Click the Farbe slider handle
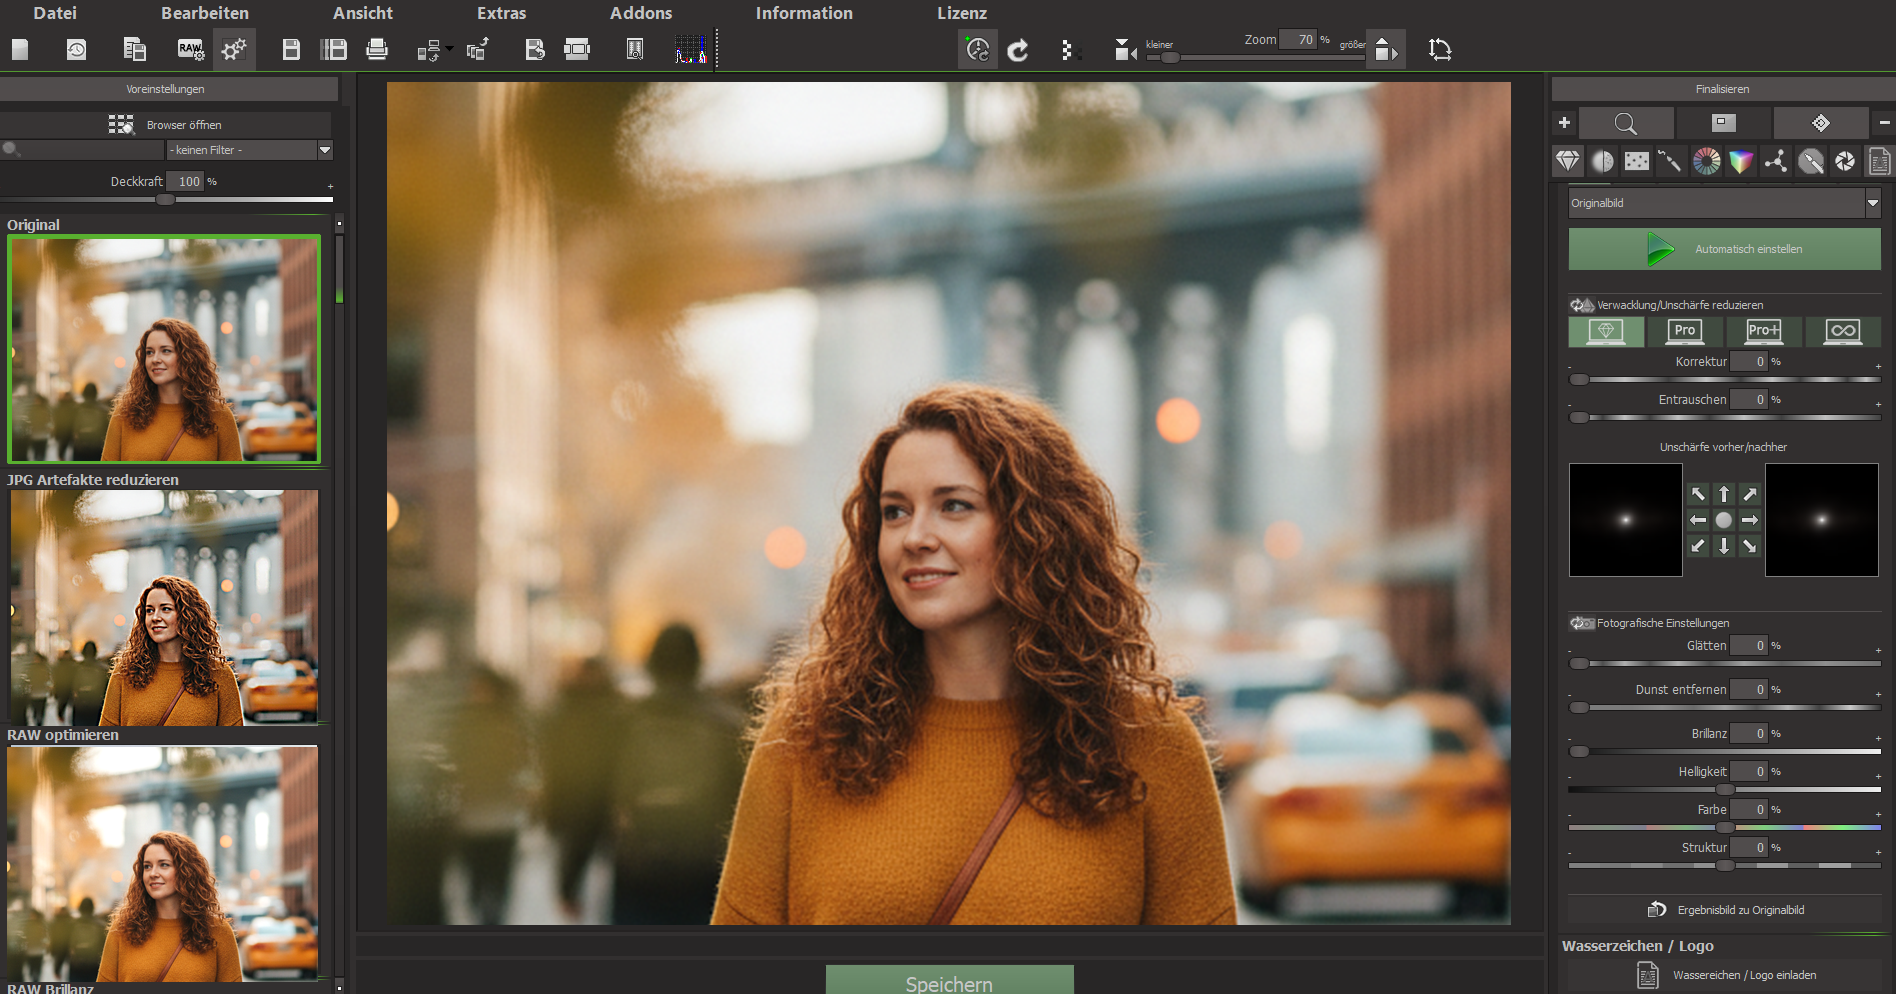 [1725, 828]
